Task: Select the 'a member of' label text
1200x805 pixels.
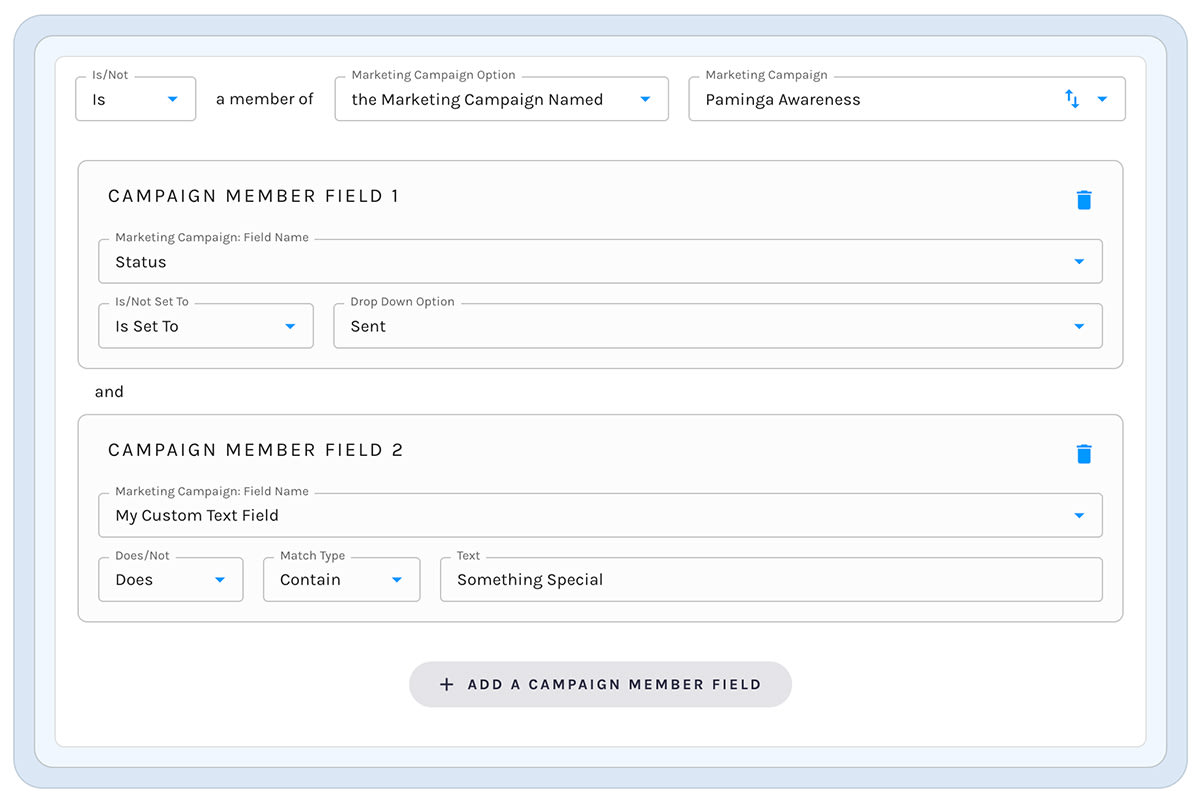Action: coord(263,99)
